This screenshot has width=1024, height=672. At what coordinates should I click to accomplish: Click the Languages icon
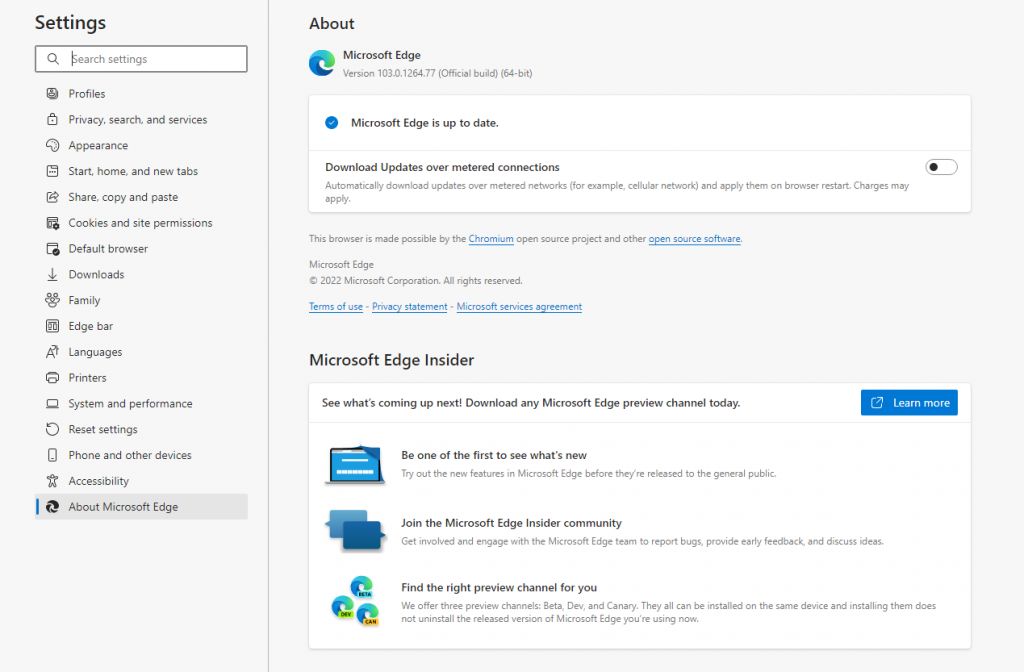tap(52, 352)
